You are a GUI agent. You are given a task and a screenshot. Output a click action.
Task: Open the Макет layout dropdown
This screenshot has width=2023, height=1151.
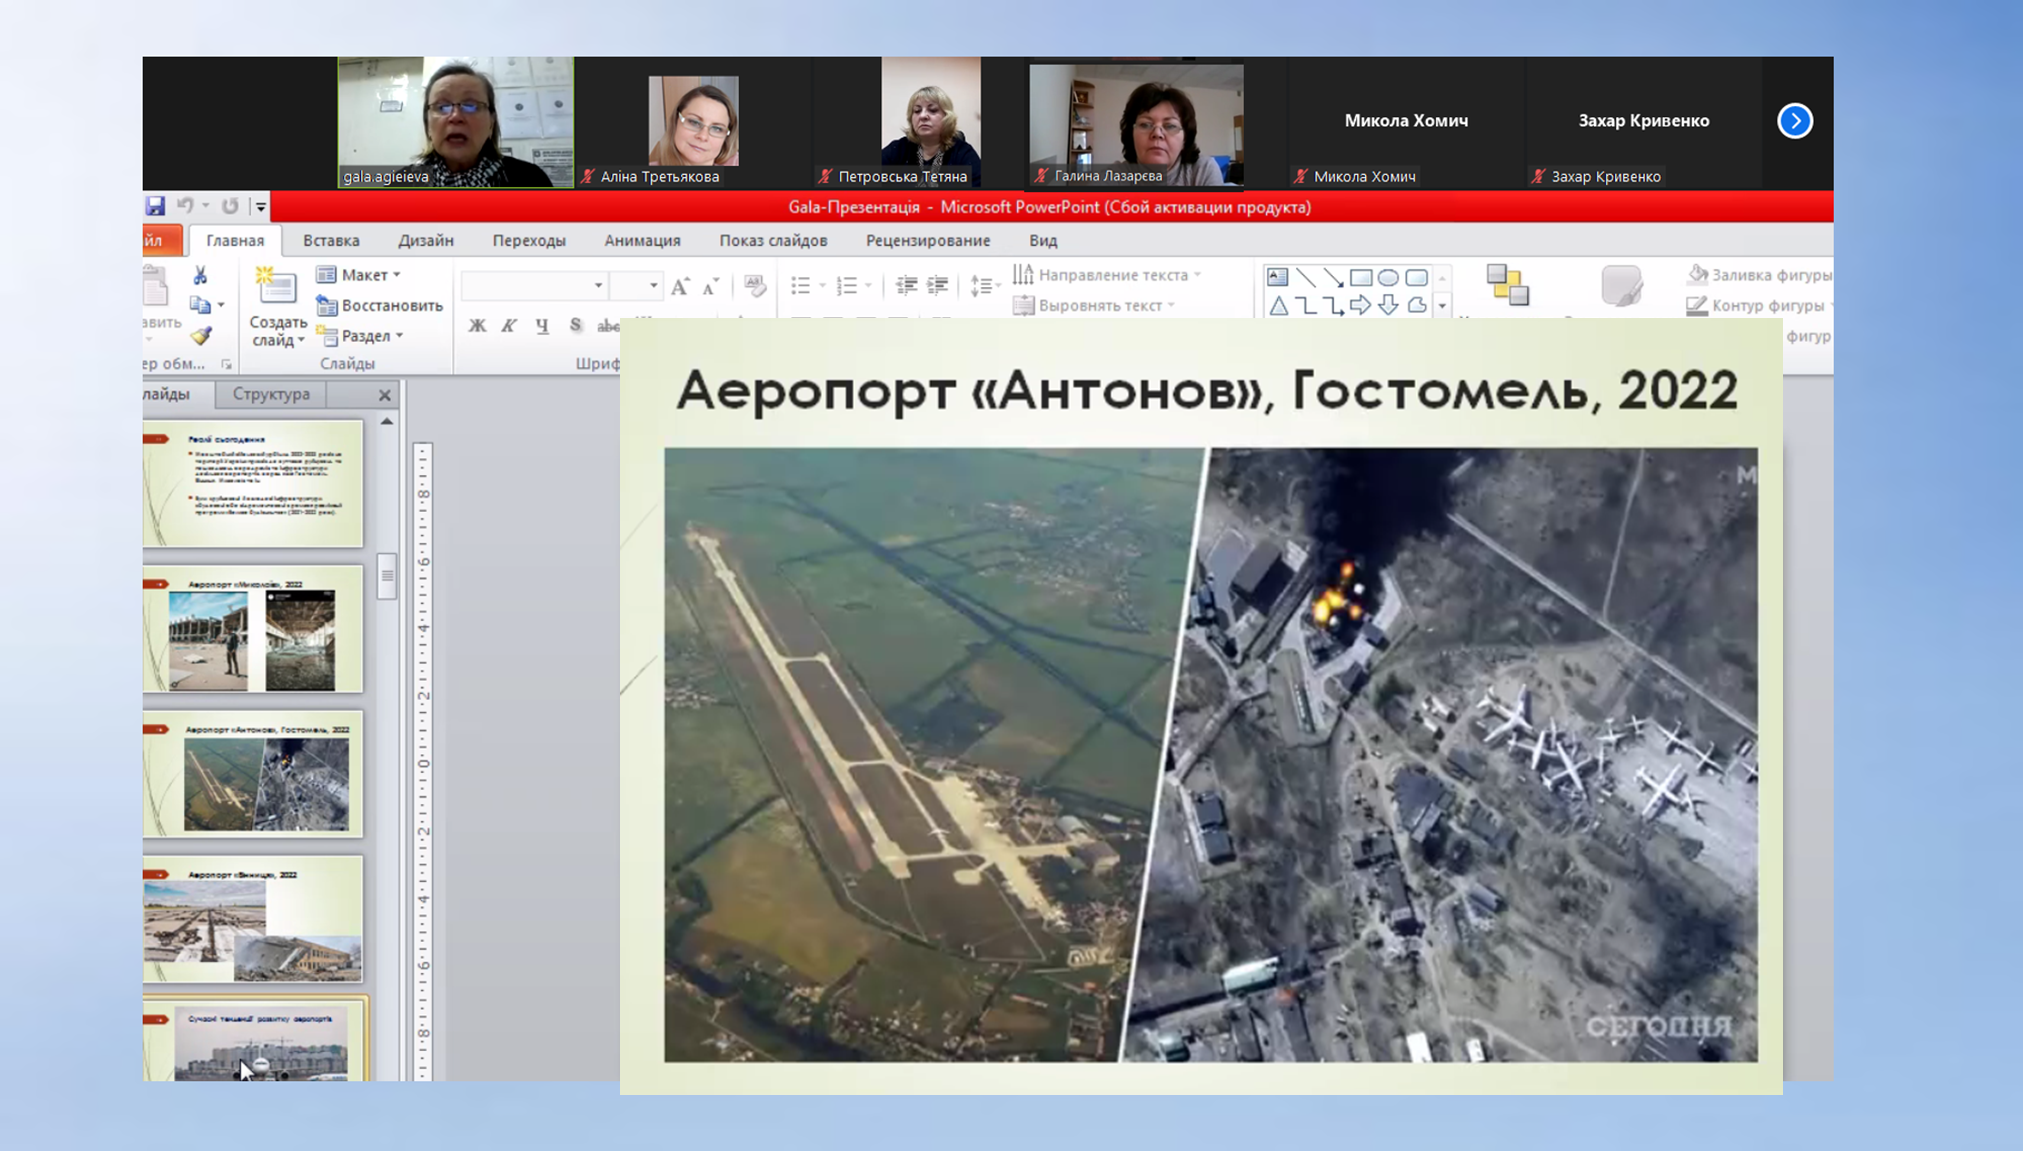pyautogui.click(x=360, y=275)
